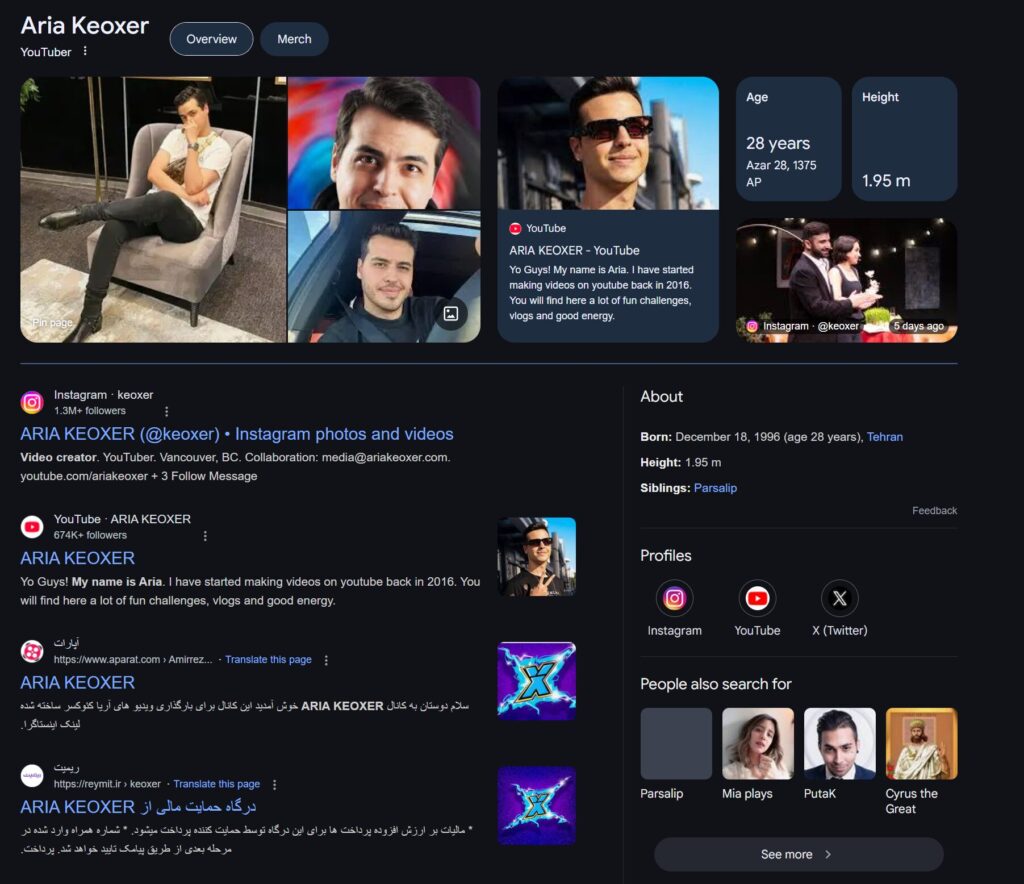Open the options menu beside the Instagram keoxer result
1024x884 pixels.
166,411
